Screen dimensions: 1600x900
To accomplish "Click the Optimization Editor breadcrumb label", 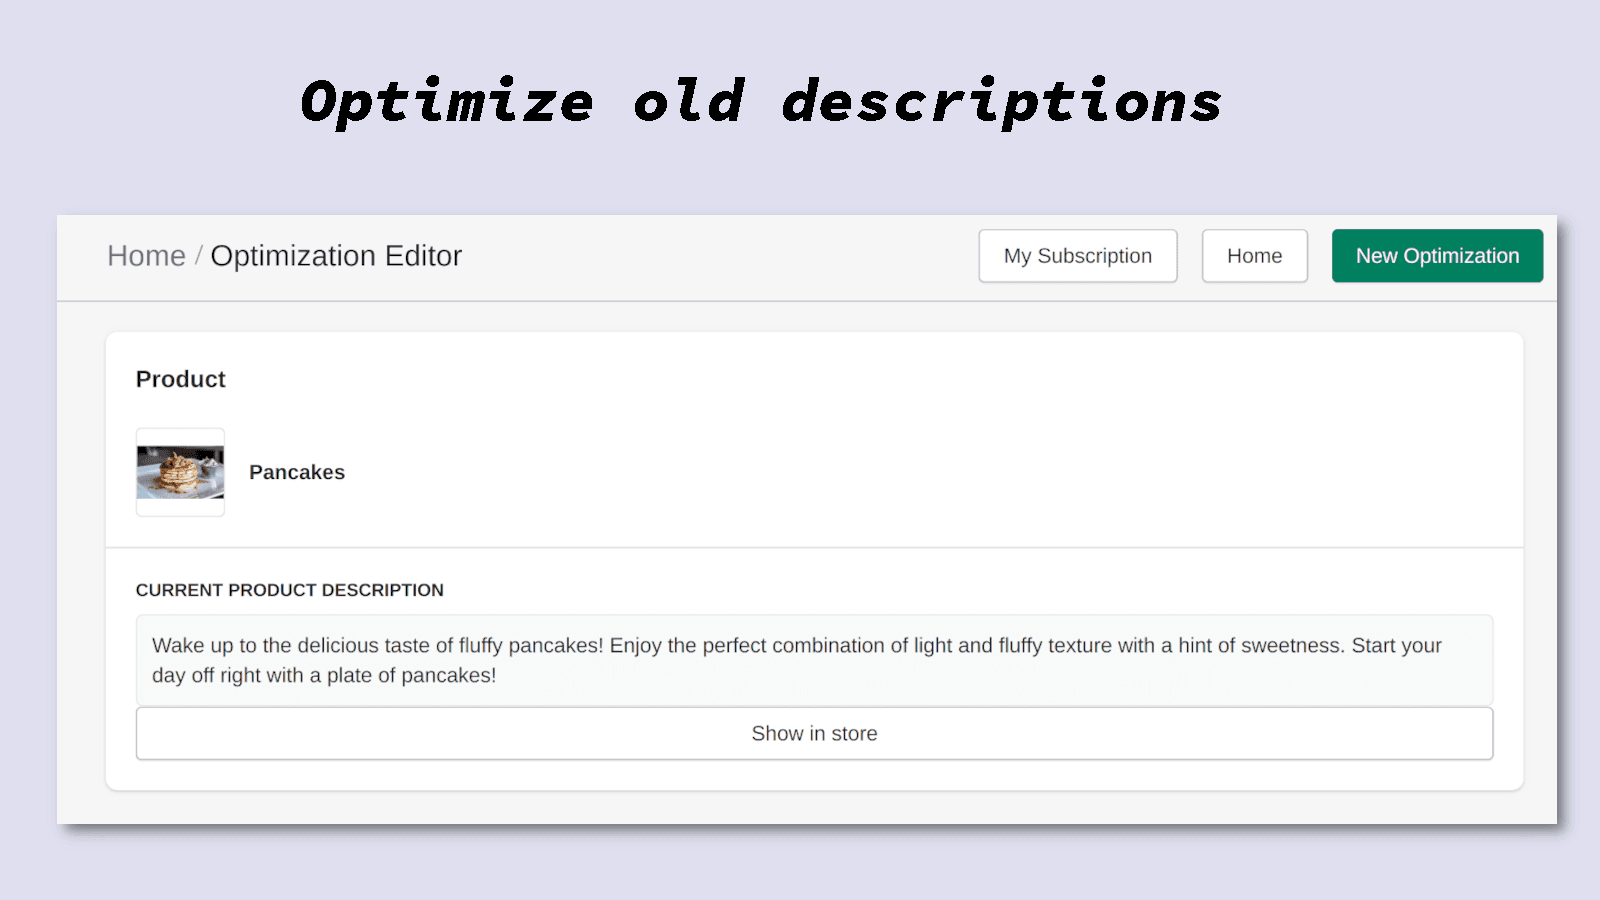I will 336,256.
